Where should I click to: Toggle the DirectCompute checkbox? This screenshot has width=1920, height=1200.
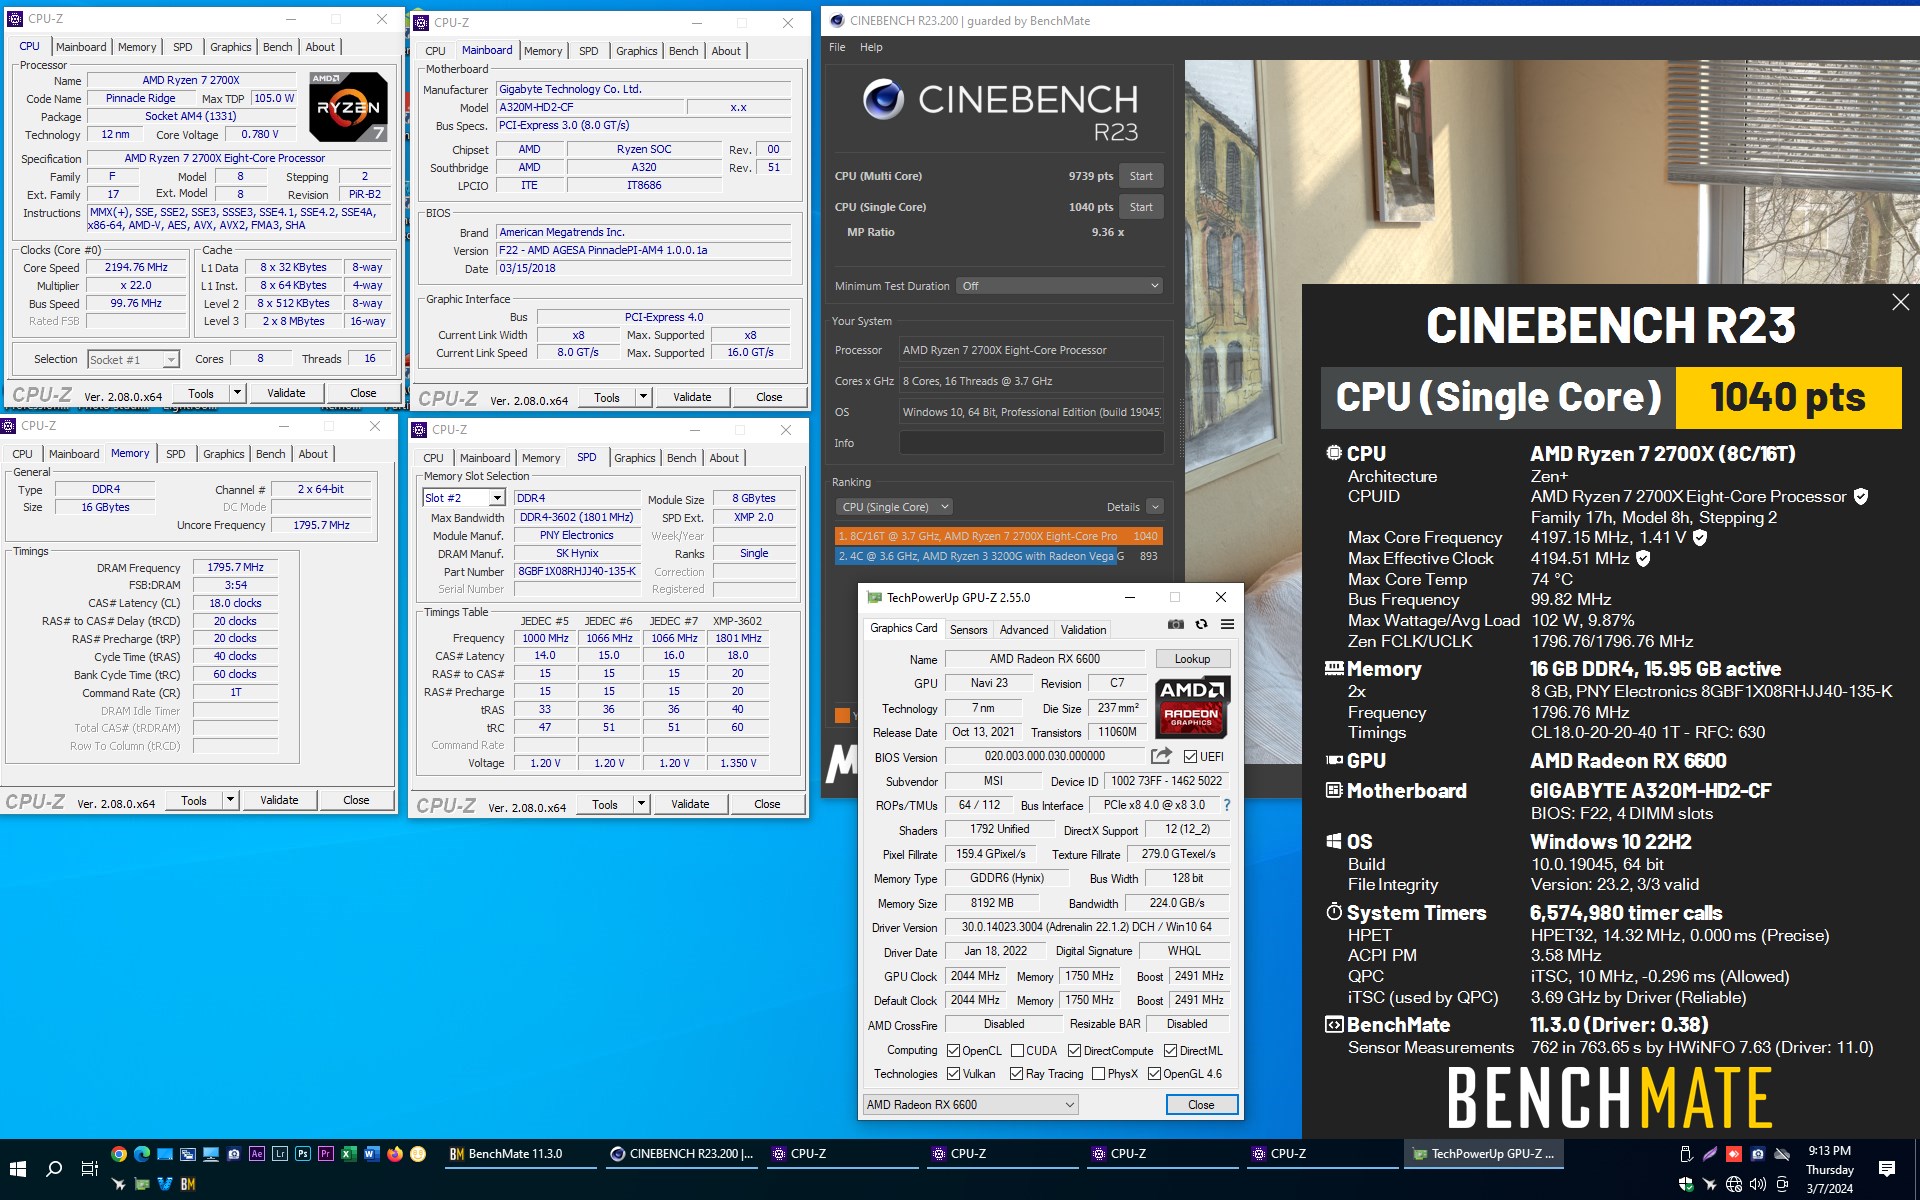point(1074,1051)
